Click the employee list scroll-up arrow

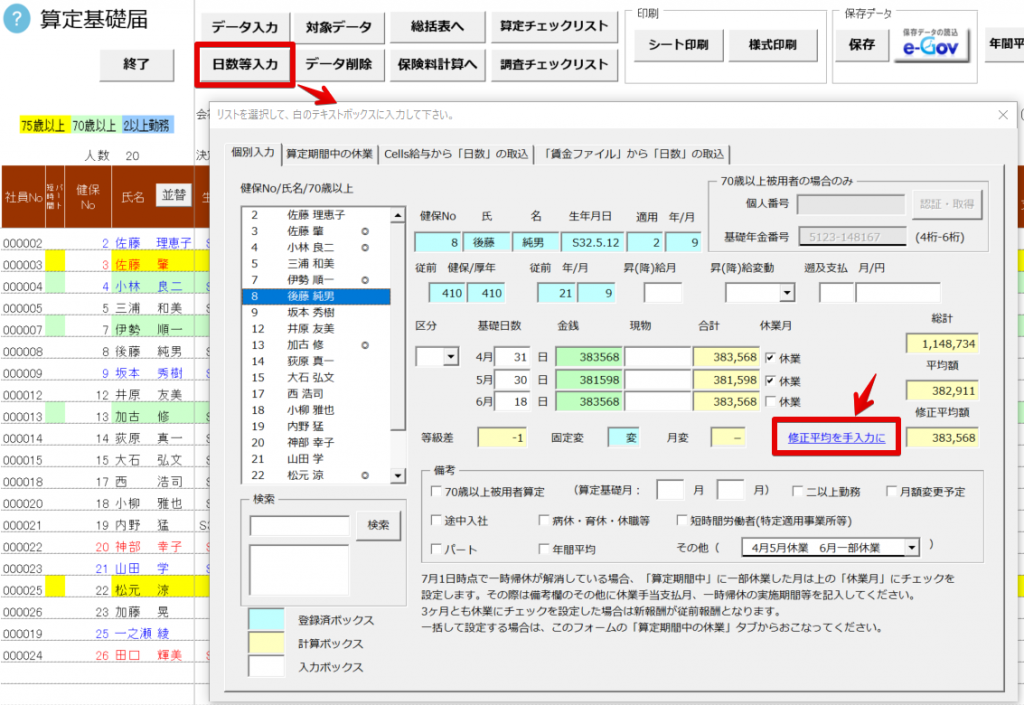coord(398,215)
